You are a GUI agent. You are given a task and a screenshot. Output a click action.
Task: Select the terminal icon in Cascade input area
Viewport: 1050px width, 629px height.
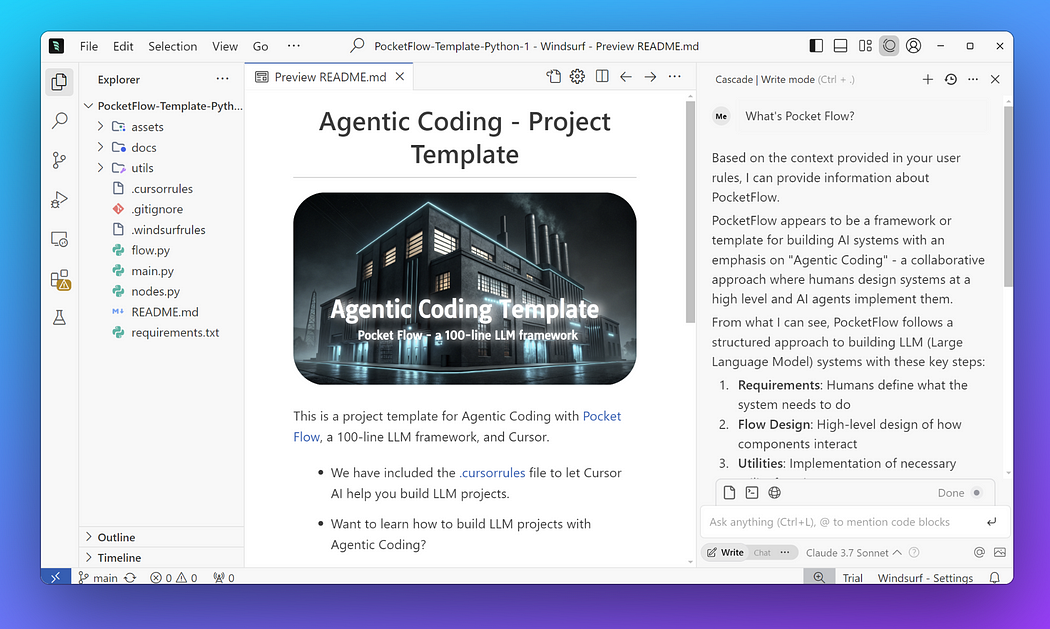tap(751, 492)
